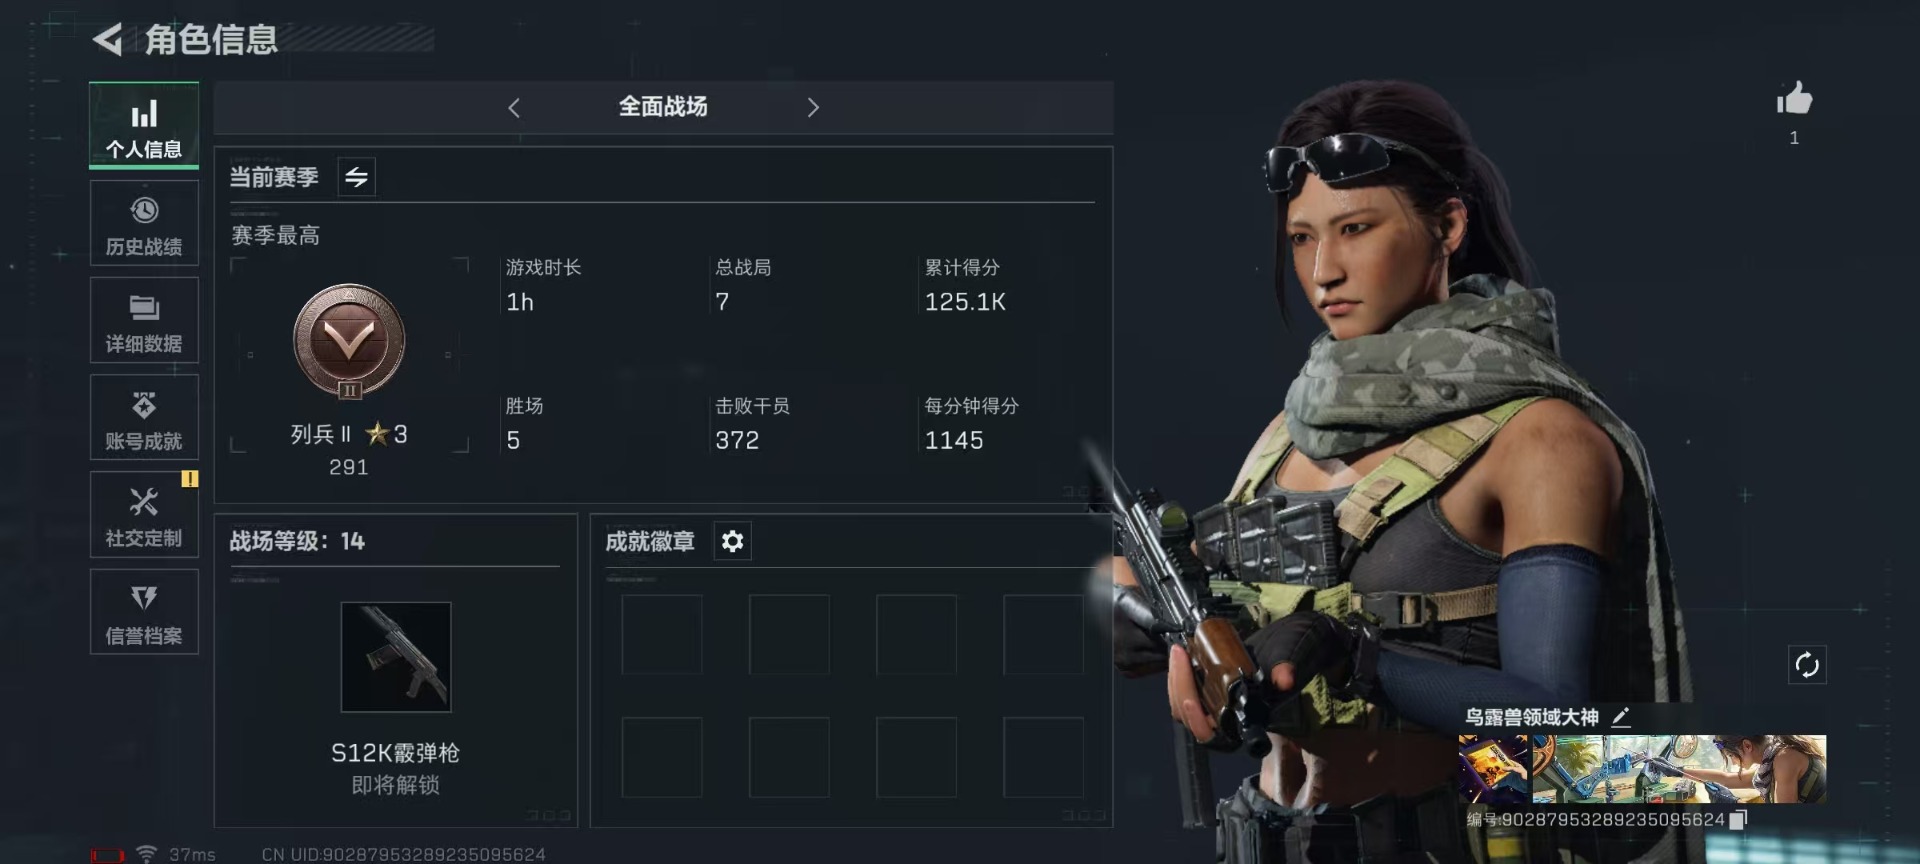This screenshot has width=1920, height=864.
Task: Open the 列兵 II rank badge emblem
Action: click(349, 342)
